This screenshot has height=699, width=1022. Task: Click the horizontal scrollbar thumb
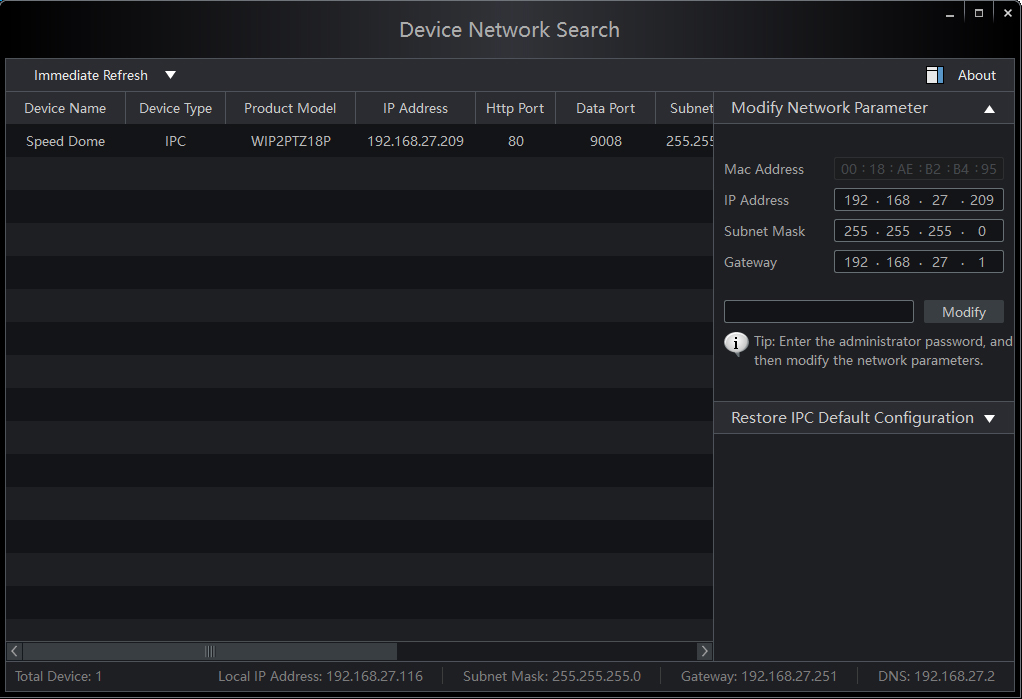[210, 651]
